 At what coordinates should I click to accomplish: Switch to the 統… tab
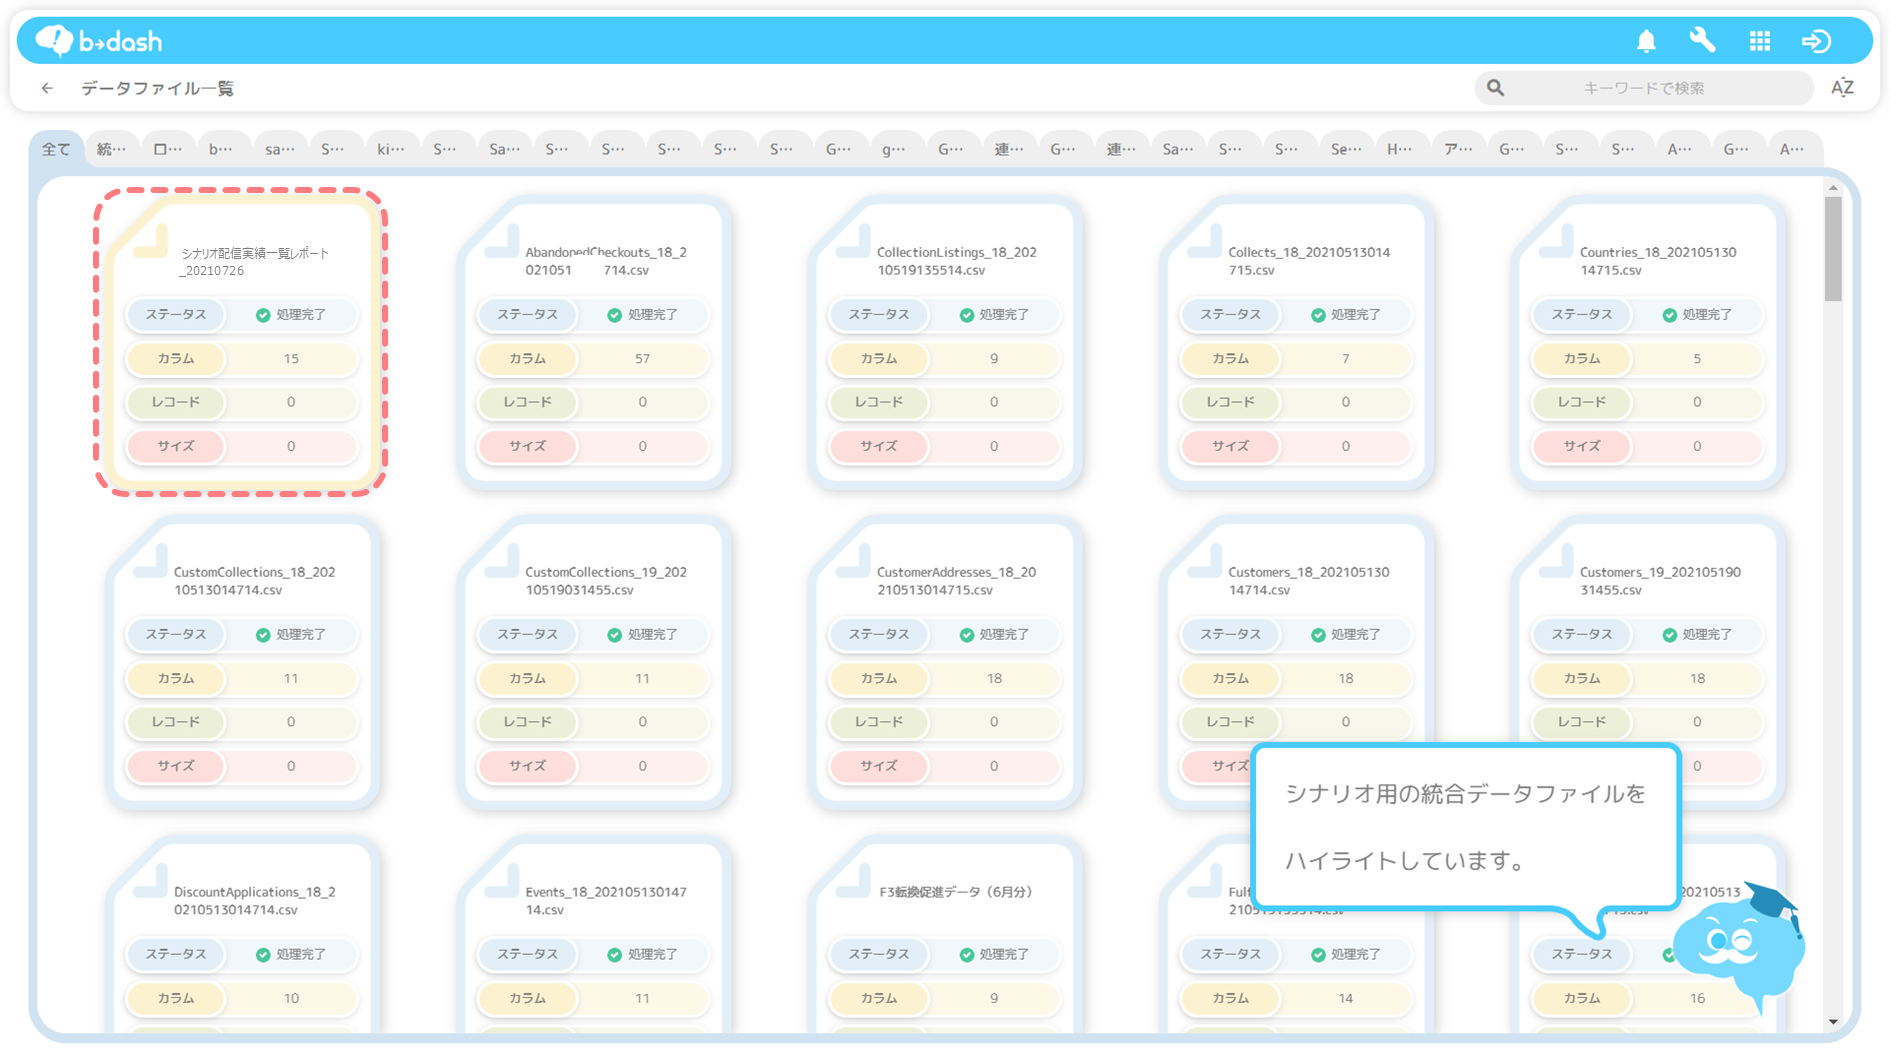click(x=112, y=149)
